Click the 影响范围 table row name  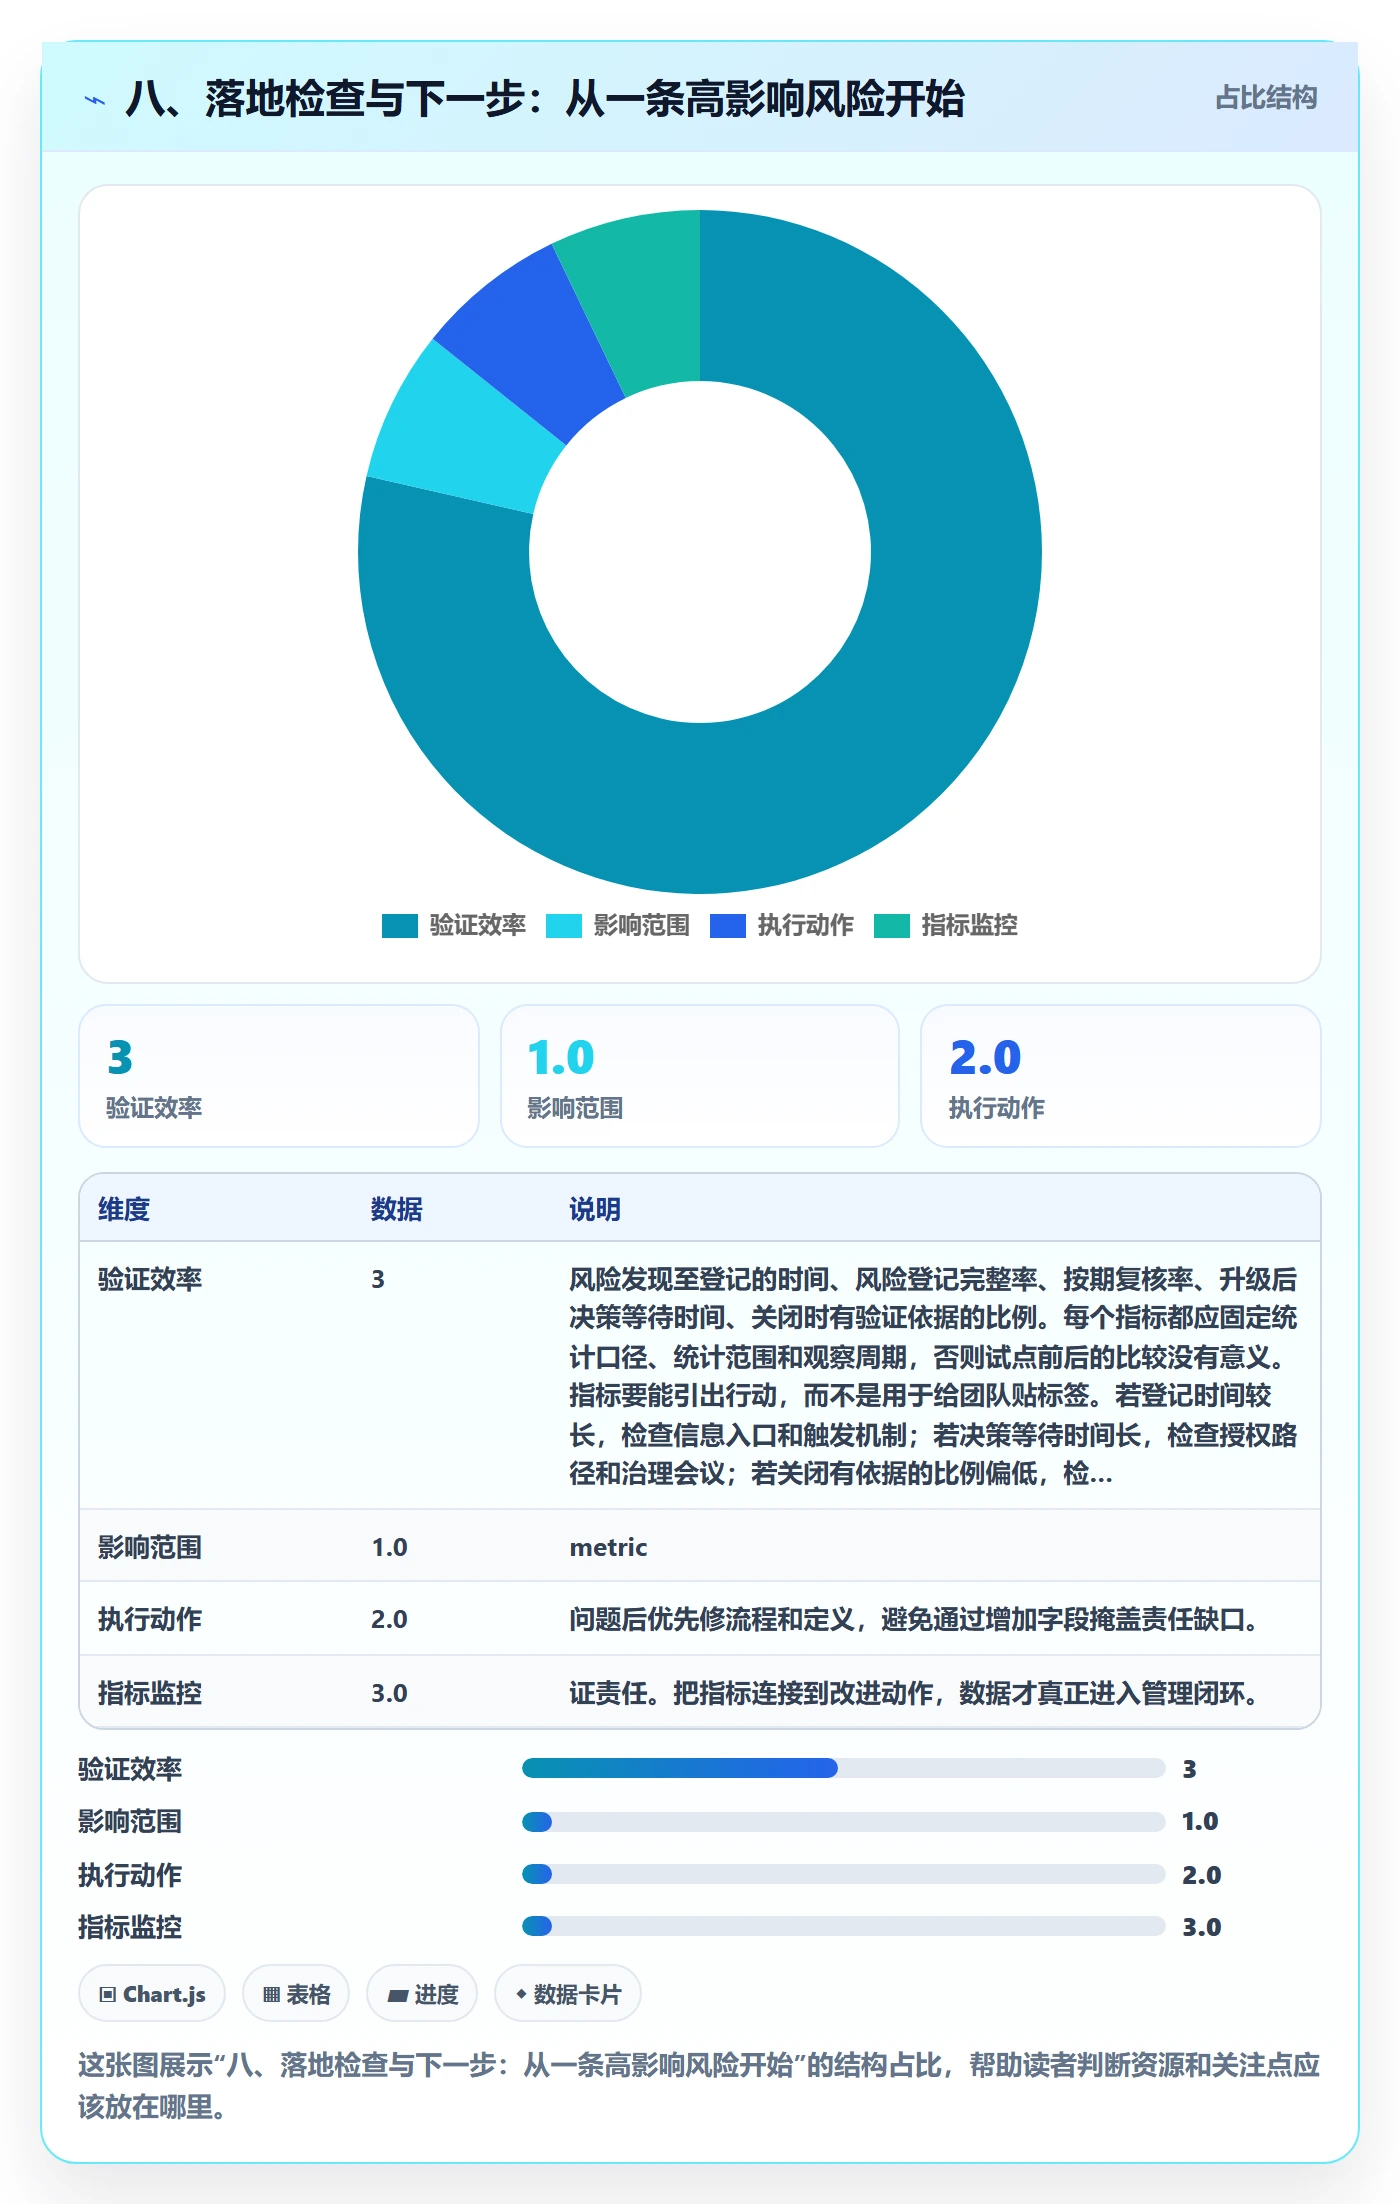pyautogui.click(x=150, y=1547)
